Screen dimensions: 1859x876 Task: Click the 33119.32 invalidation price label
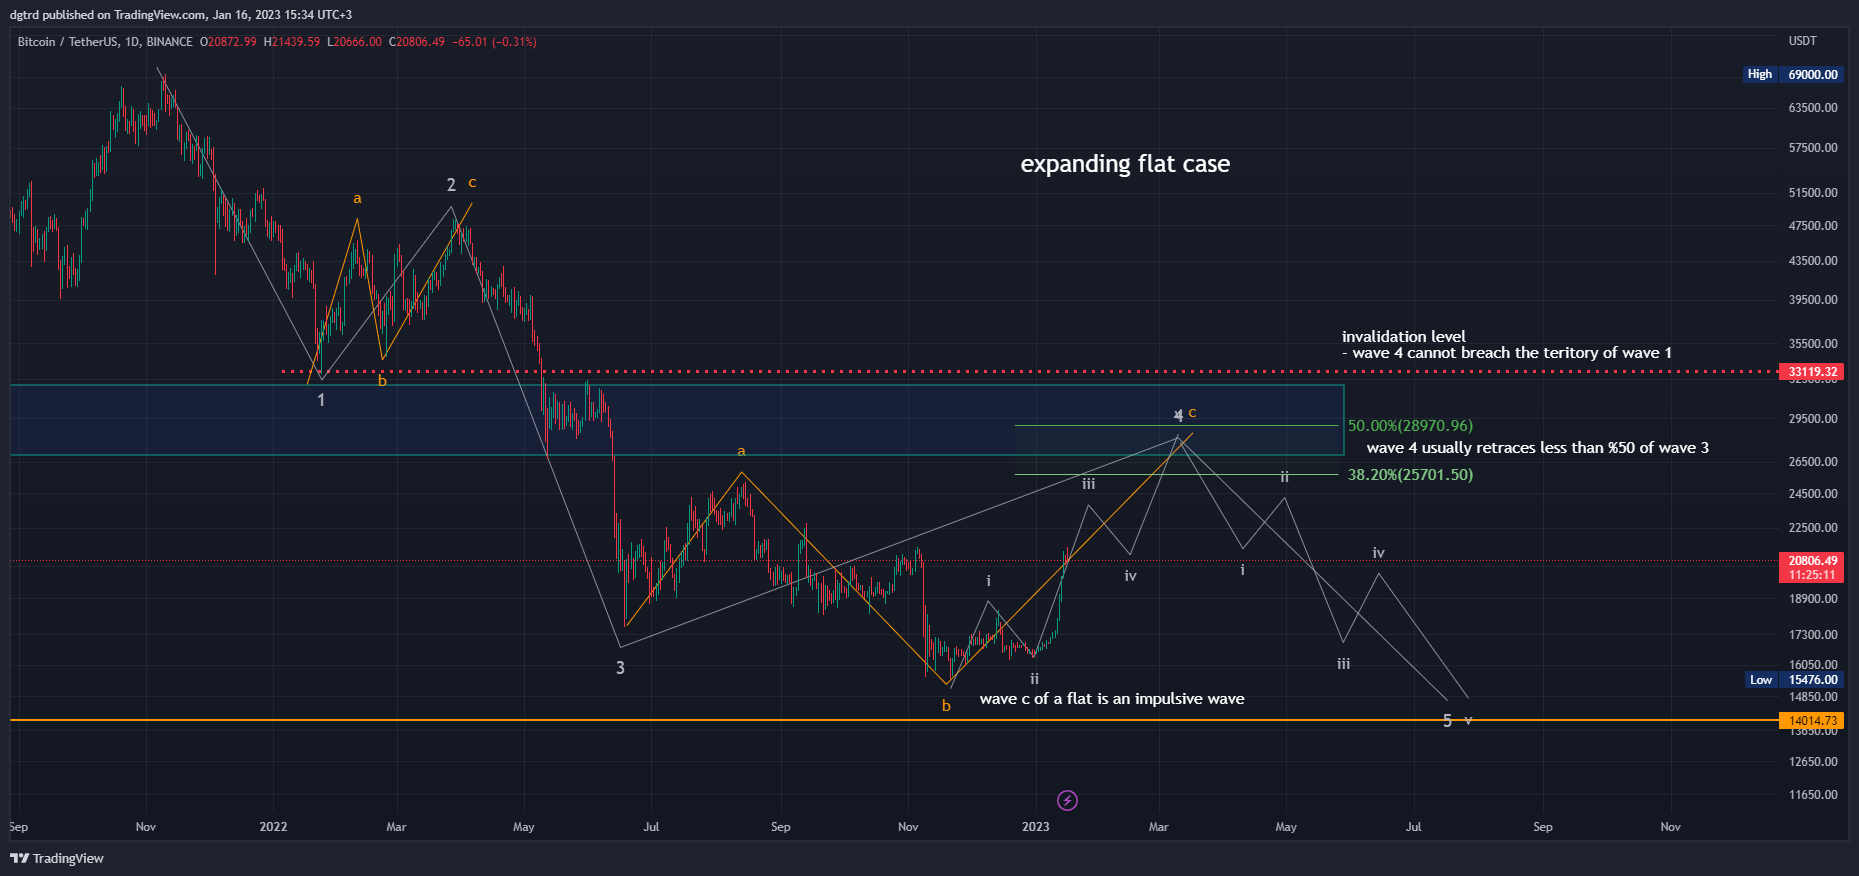(1813, 372)
